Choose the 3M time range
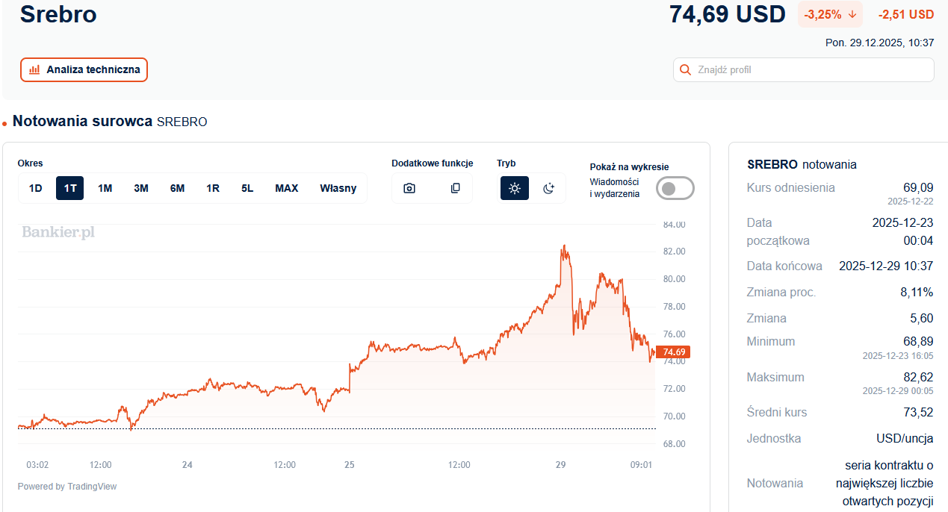The height and width of the screenshot is (512, 948). pyautogui.click(x=141, y=188)
